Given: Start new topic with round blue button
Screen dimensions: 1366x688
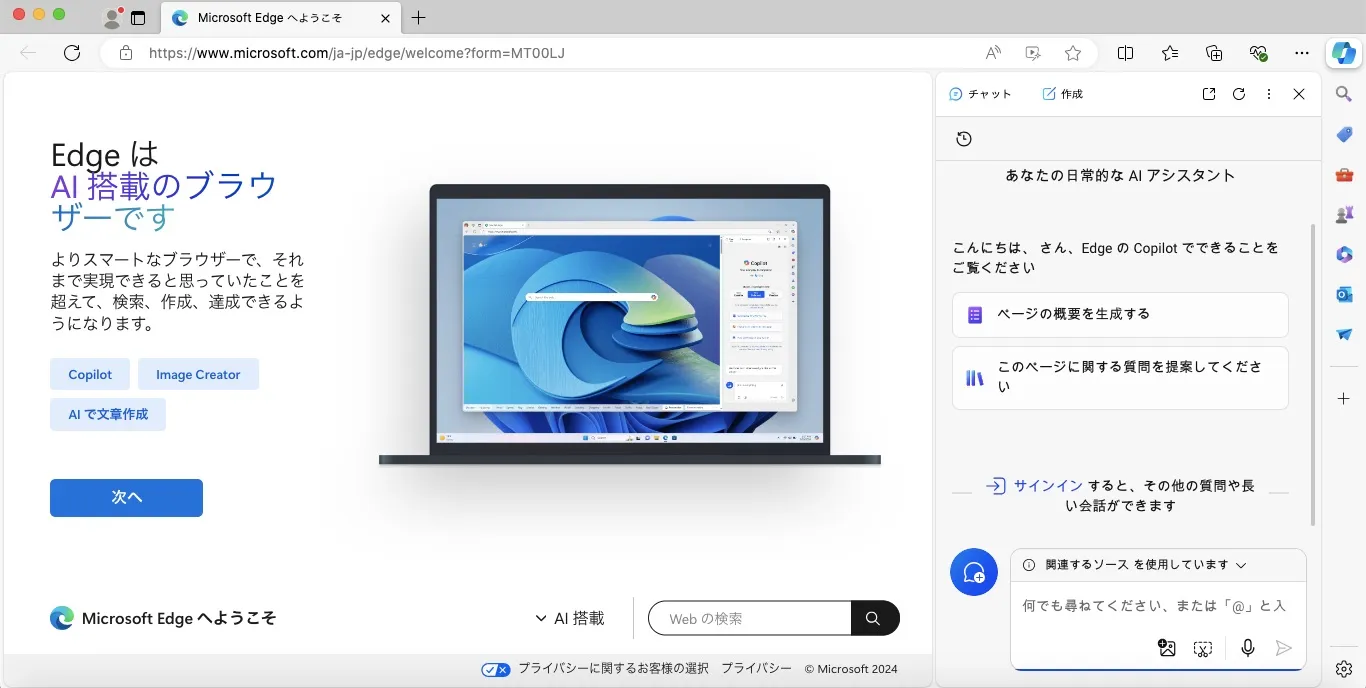Looking at the screenshot, I should (x=974, y=572).
